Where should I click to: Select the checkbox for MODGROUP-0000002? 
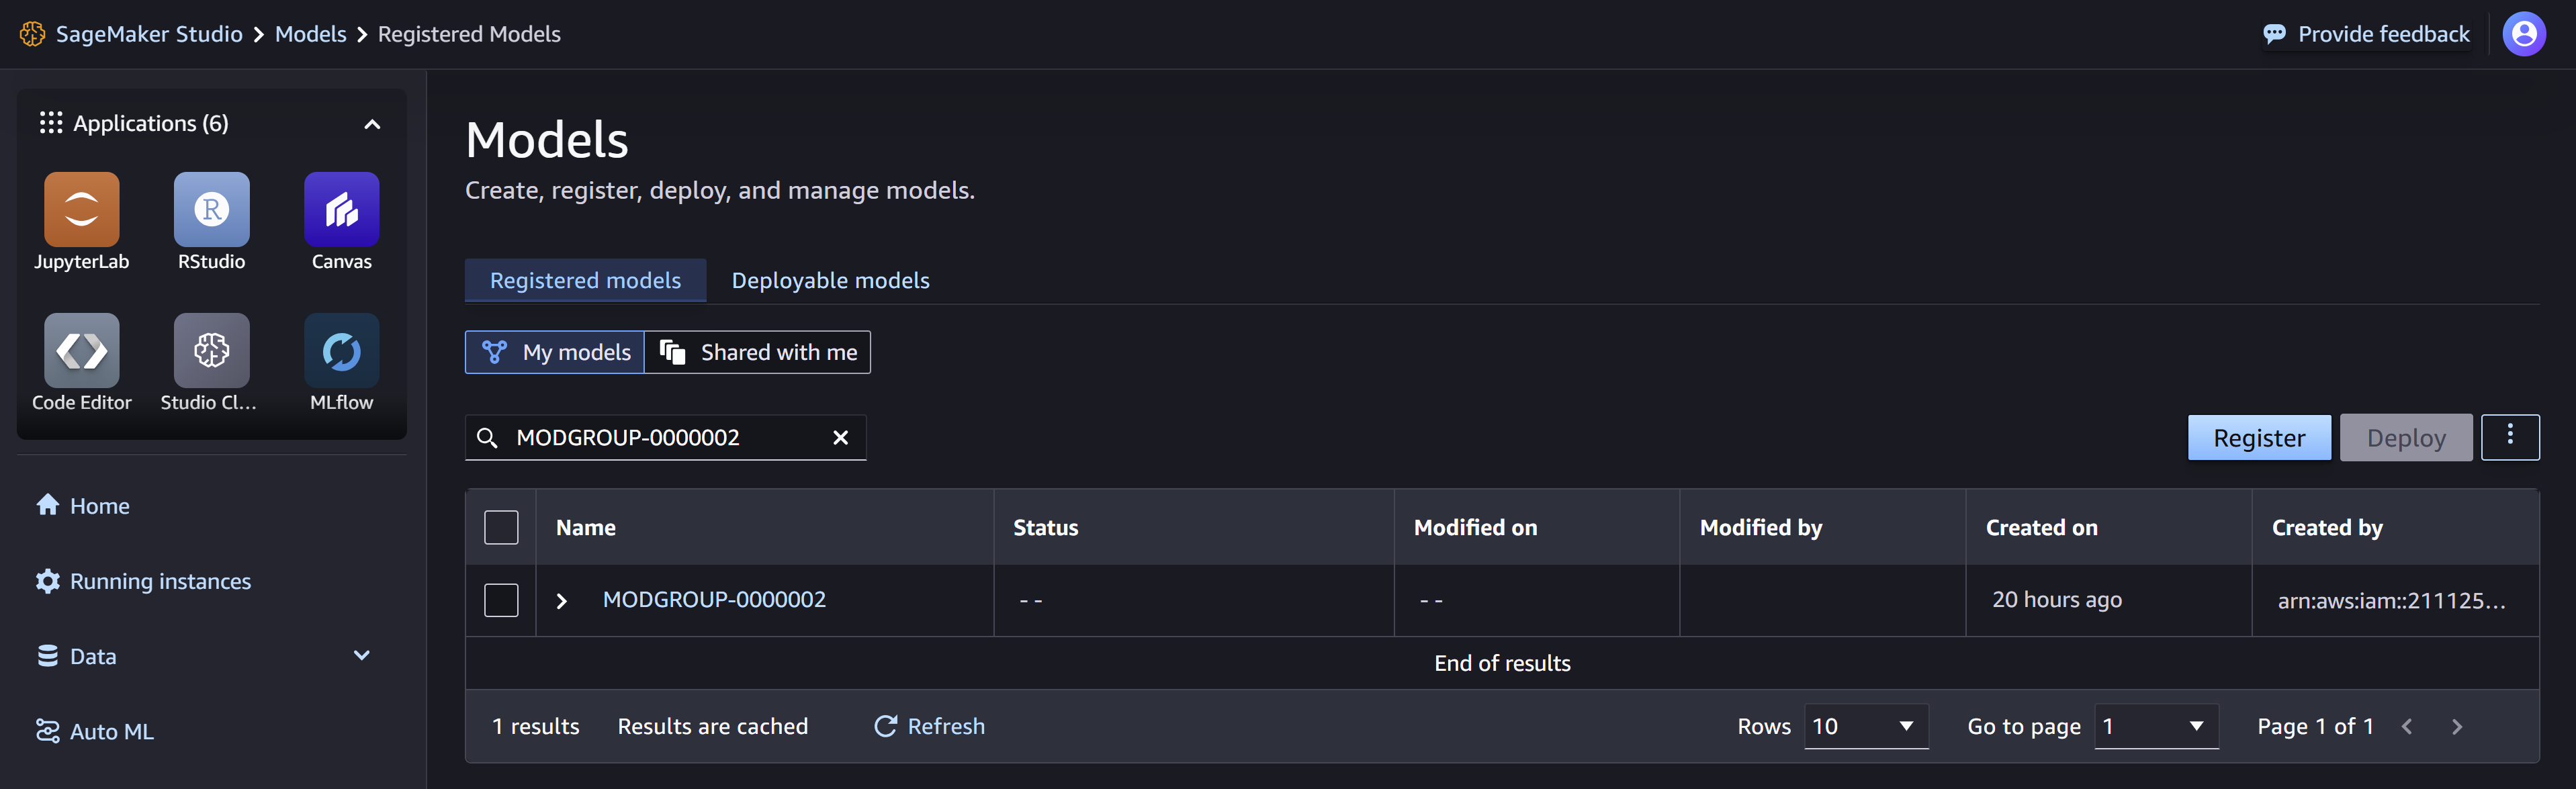(501, 600)
